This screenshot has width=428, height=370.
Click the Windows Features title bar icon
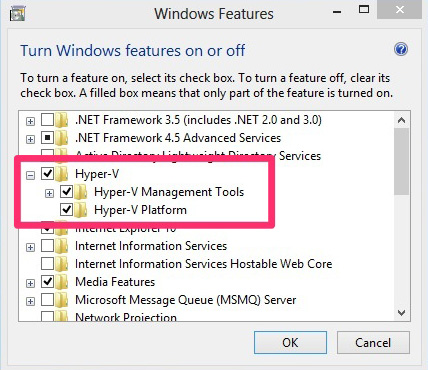click(x=18, y=14)
